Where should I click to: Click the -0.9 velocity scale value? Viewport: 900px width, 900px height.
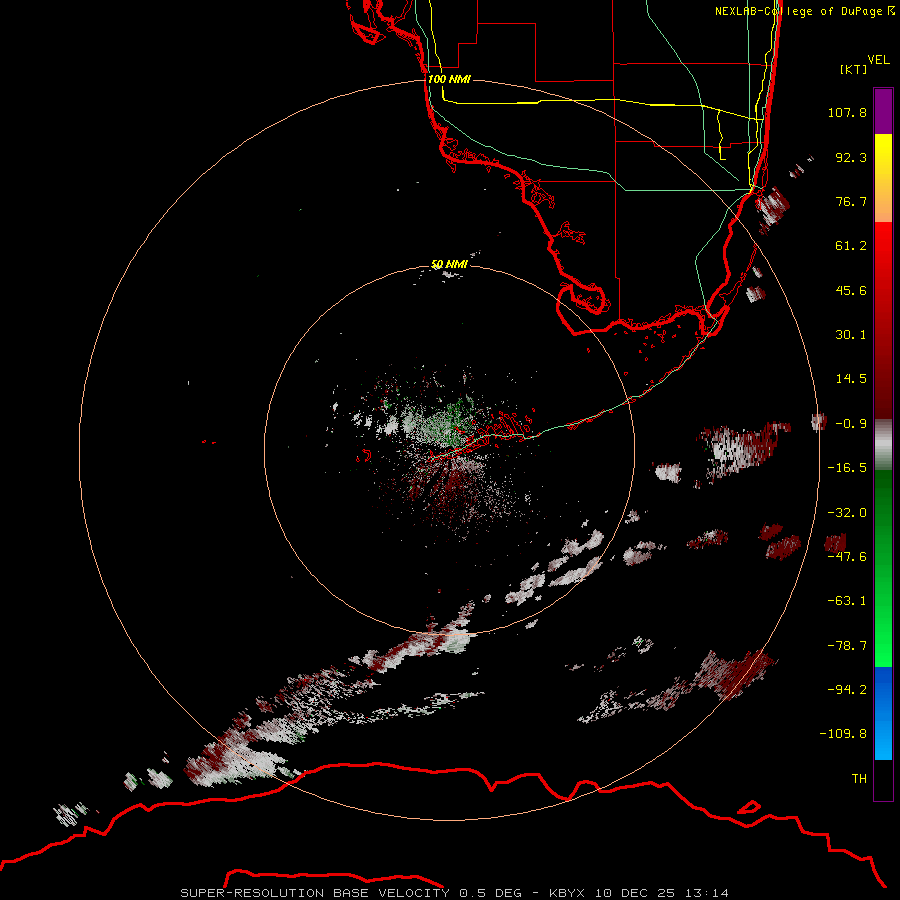[851, 424]
